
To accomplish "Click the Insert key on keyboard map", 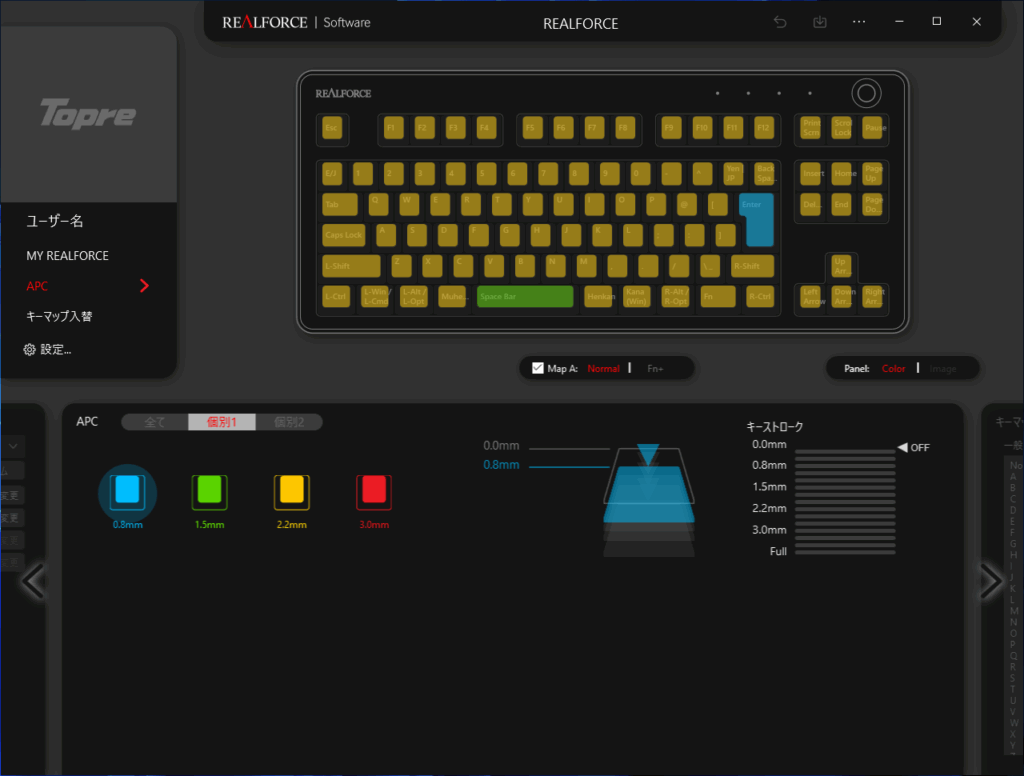I will 811,174.
